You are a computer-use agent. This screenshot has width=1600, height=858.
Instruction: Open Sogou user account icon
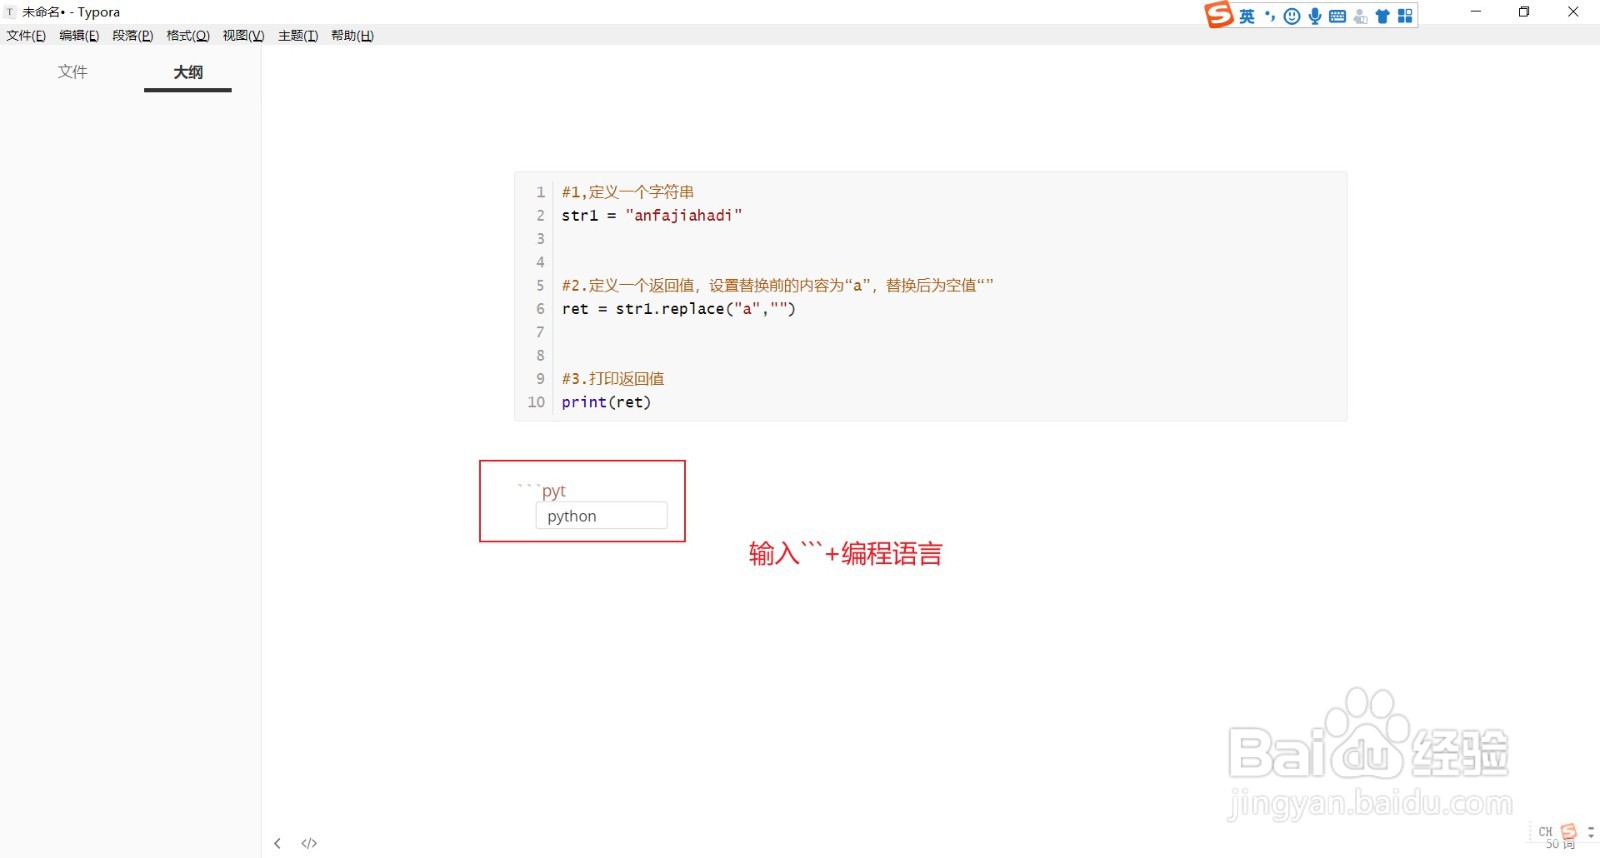1360,16
